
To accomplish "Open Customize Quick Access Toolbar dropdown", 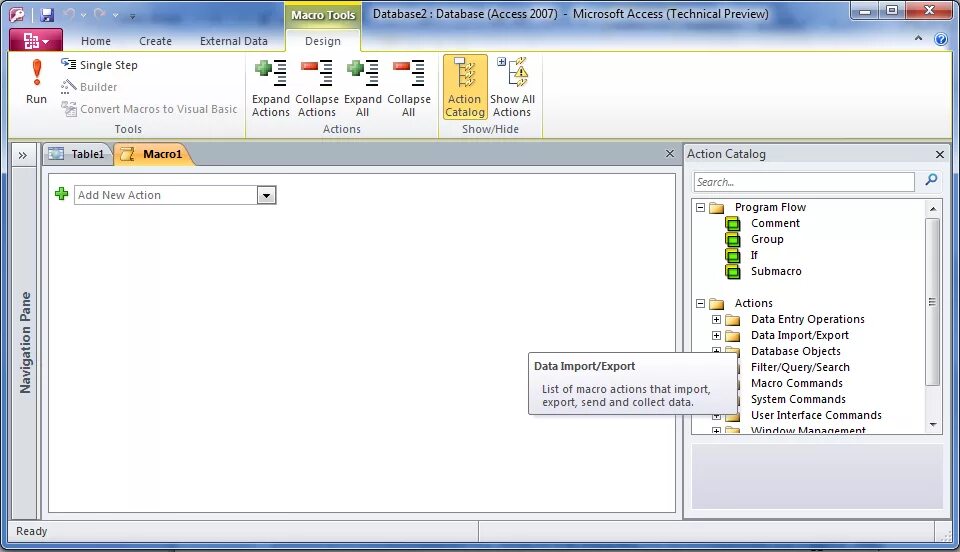I will [132, 16].
